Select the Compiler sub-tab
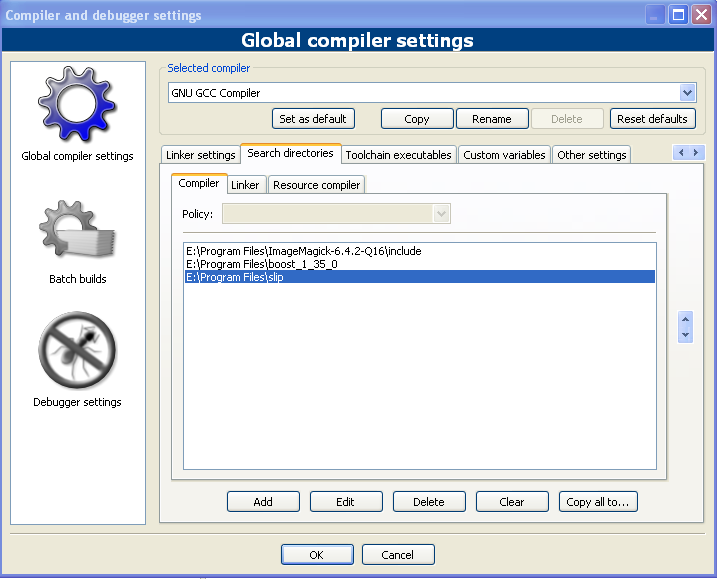The width and height of the screenshot is (717, 579). pos(199,183)
